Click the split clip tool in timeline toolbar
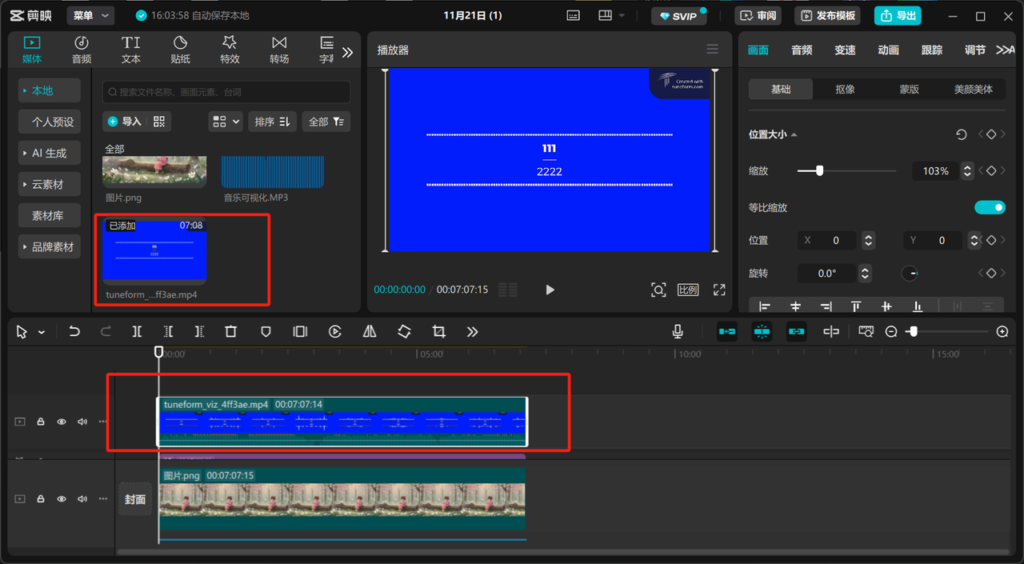 [x=137, y=331]
